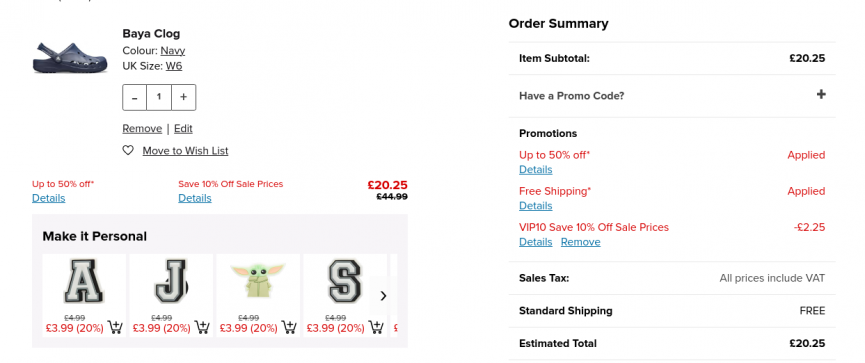Edit the Baya Clog item
Image resolution: width=865 pixels, height=363 pixels.
pyautogui.click(x=183, y=129)
